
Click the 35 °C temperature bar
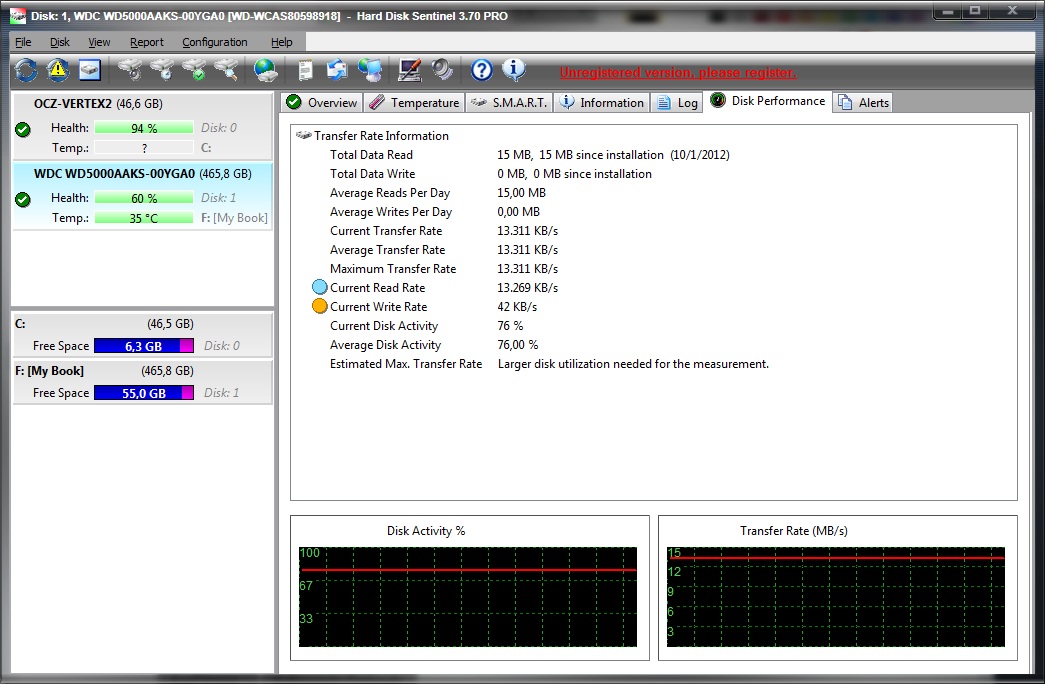tap(144, 218)
